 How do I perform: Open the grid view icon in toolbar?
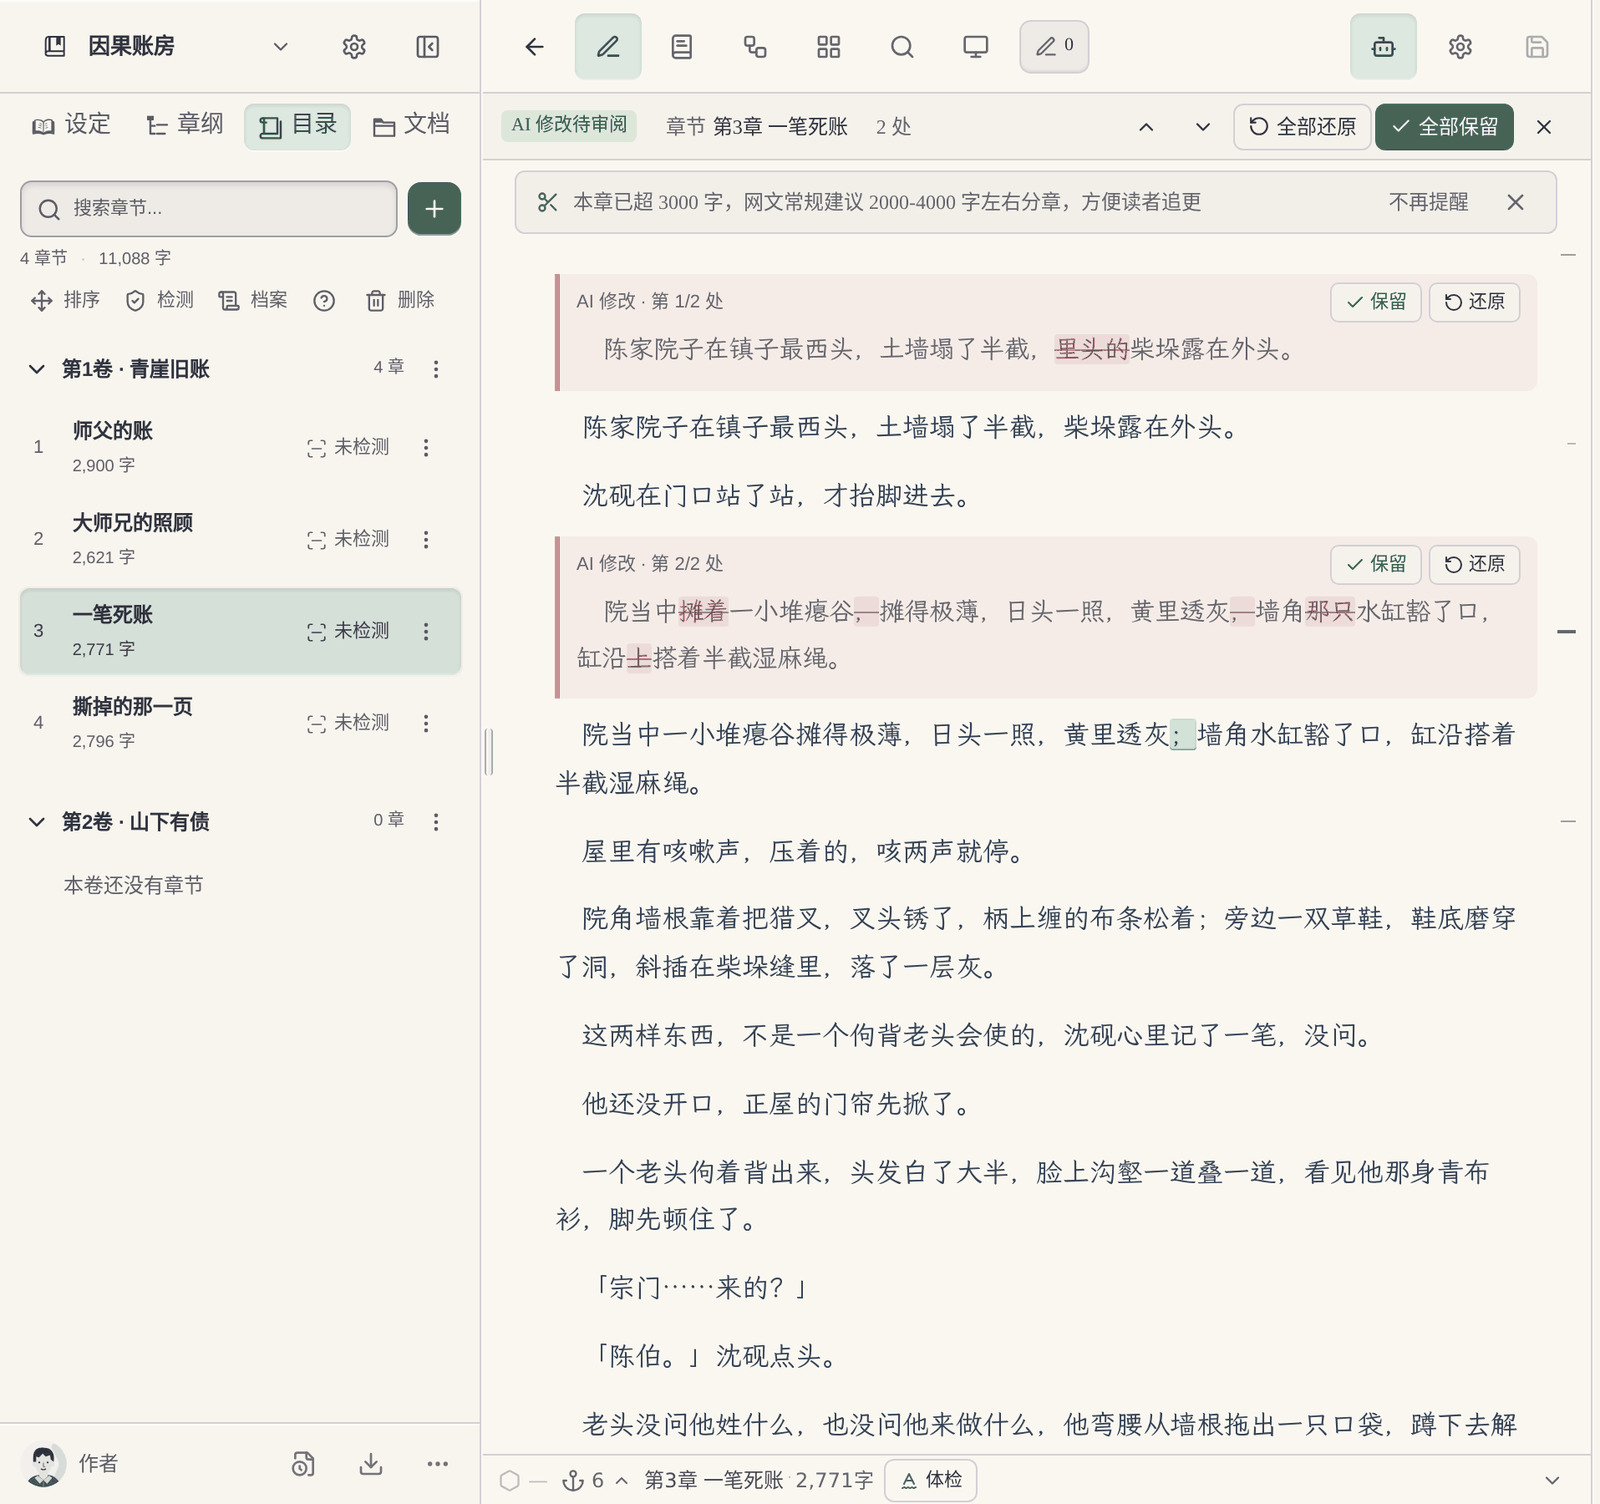click(x=829, y=47)
